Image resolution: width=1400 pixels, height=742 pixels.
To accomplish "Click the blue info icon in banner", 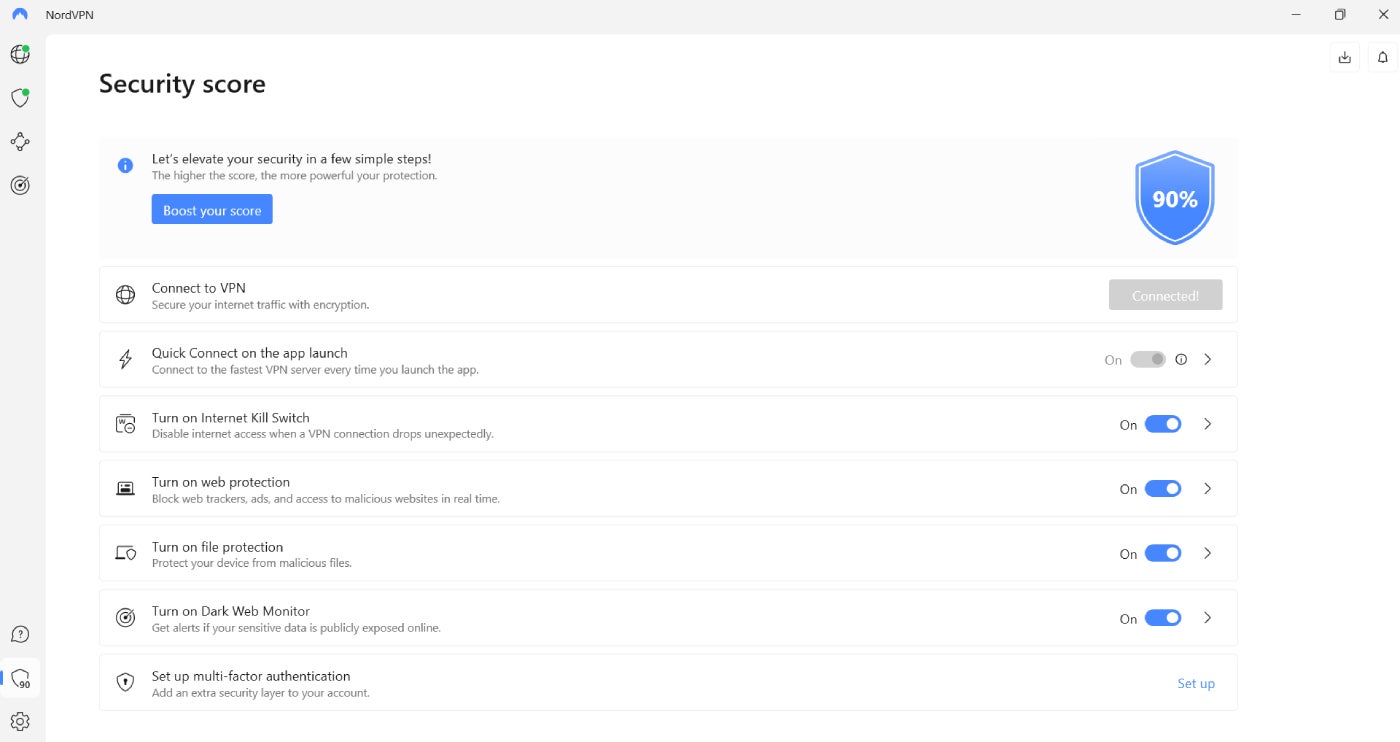I will tap(125, 166).
